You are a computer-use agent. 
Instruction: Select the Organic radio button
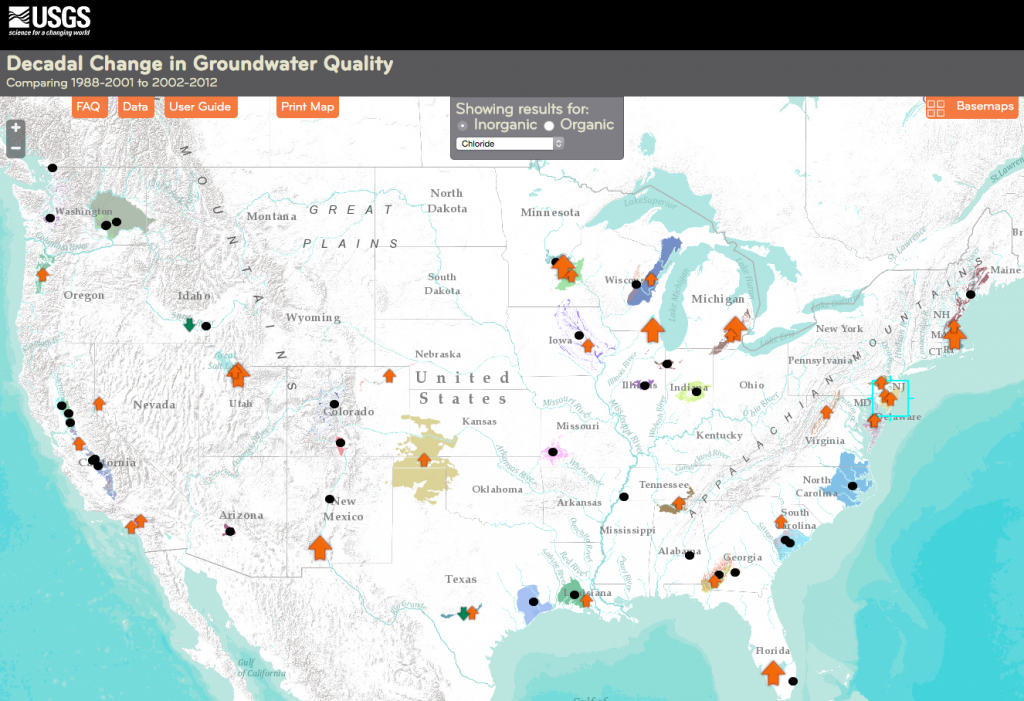click(548, 126)
